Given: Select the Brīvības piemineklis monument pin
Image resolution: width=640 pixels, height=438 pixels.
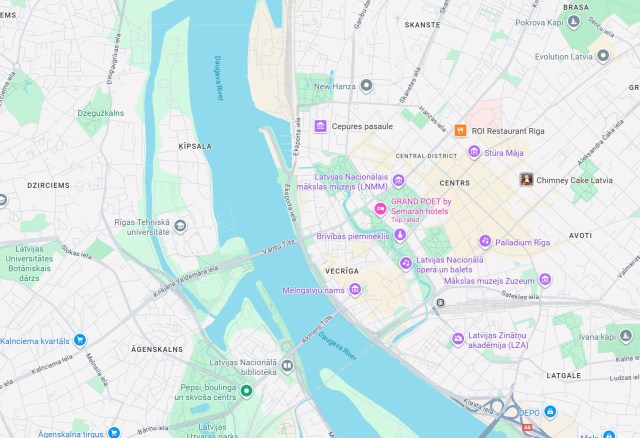Looking at the screenshot, I should coord(400,235).
